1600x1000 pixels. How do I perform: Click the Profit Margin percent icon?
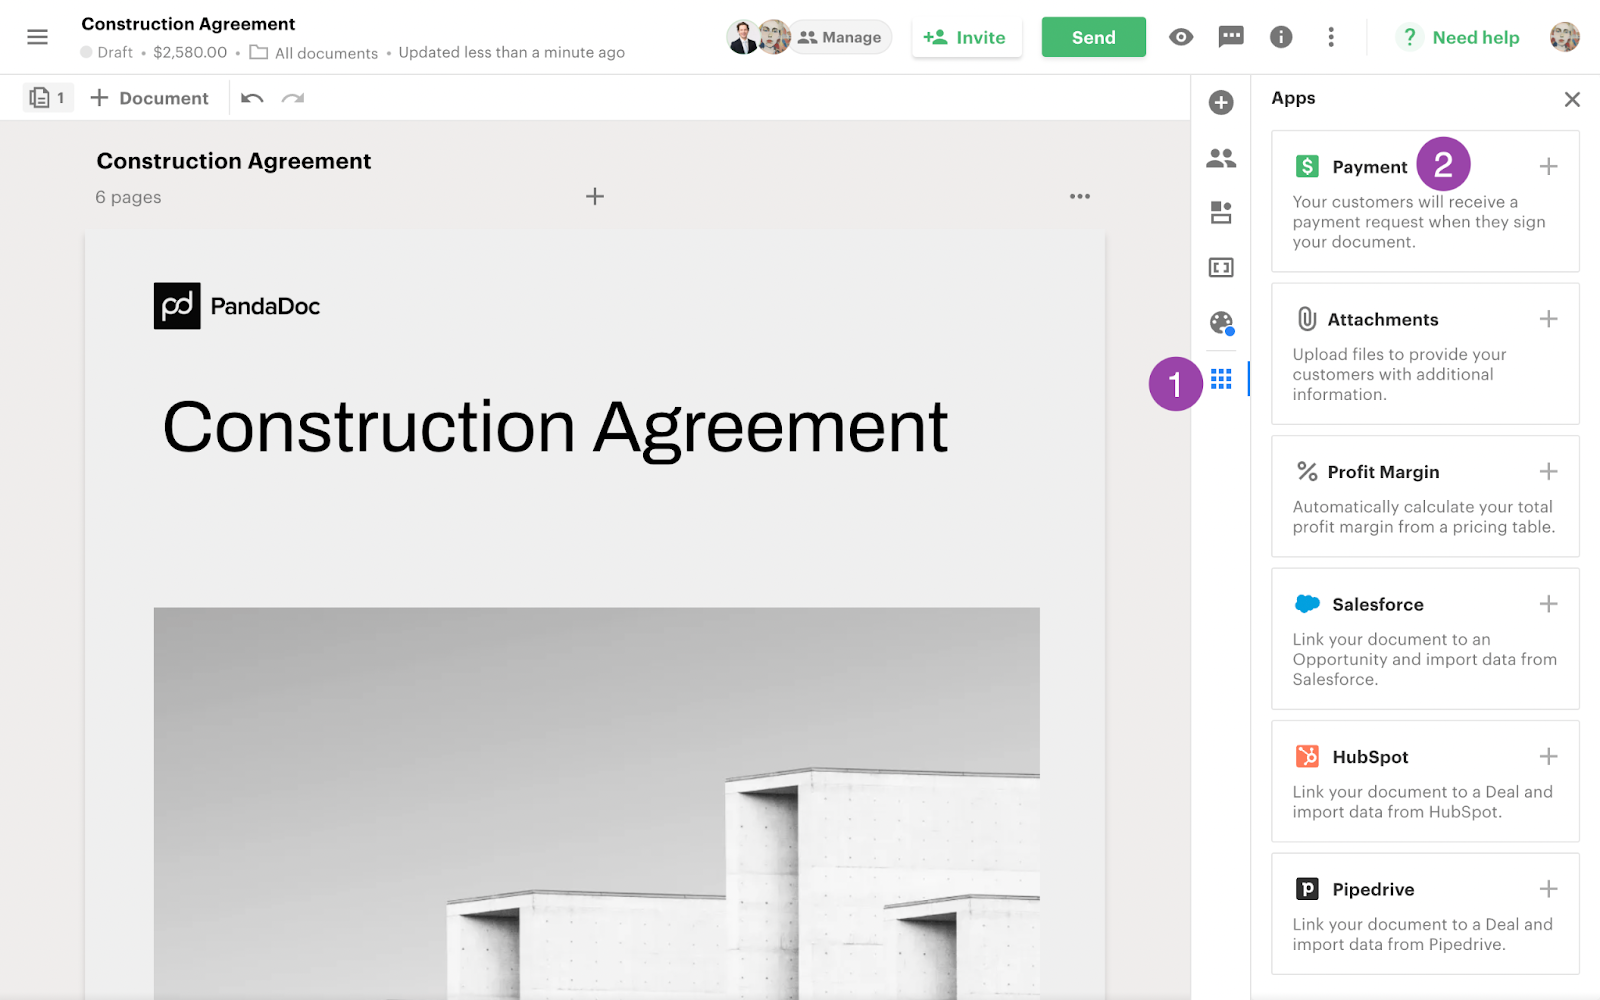[1307, 471]
